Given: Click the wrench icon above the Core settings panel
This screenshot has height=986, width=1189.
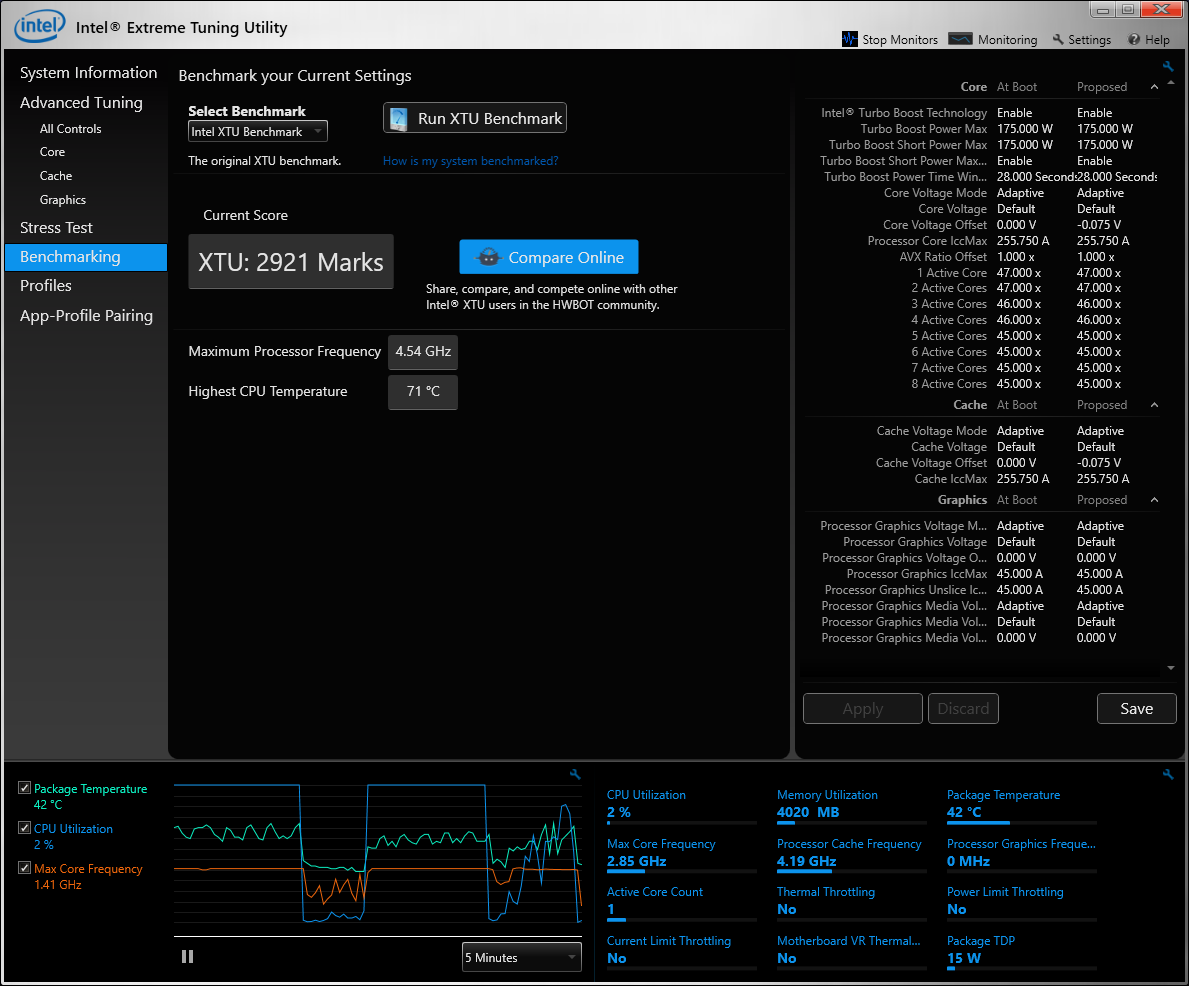Looking at the screenshot, I should point(1168,66).
